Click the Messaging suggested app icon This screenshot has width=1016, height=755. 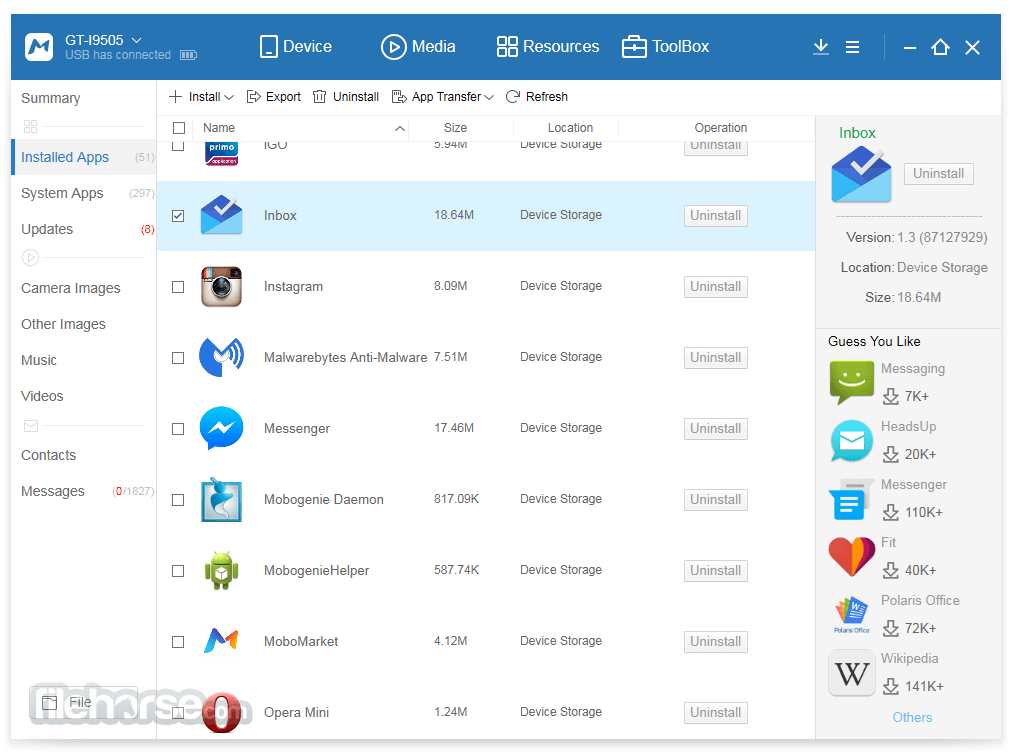[x=851, y=382]
